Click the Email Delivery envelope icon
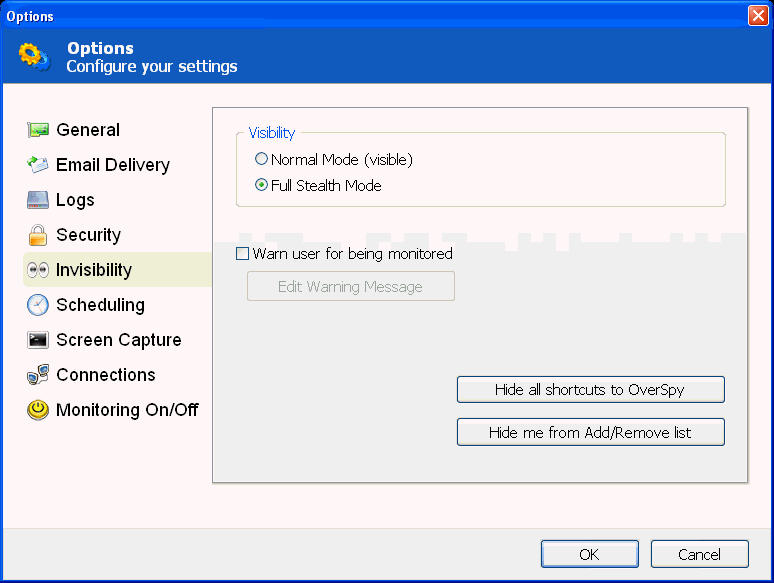Image resolution: width=774 pixels, height=583 pixels. click(x=38, y=165)
